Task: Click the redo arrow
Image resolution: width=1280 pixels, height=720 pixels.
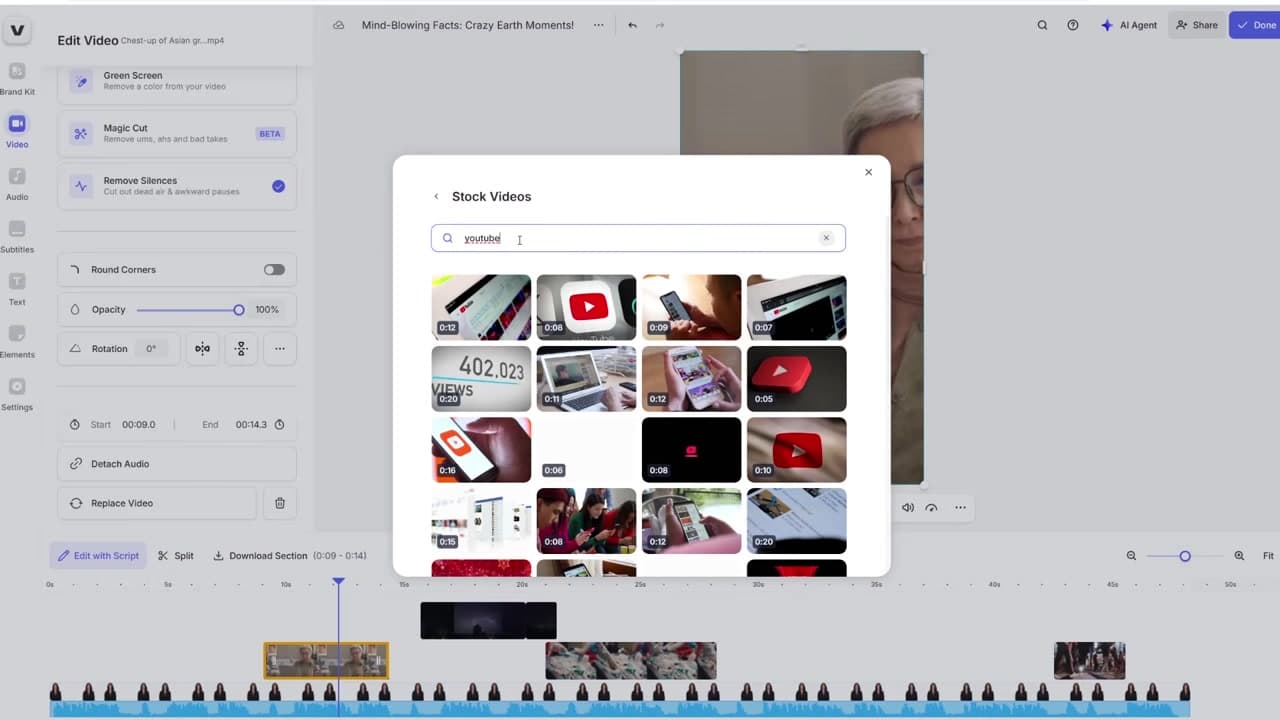Action: 660,25
